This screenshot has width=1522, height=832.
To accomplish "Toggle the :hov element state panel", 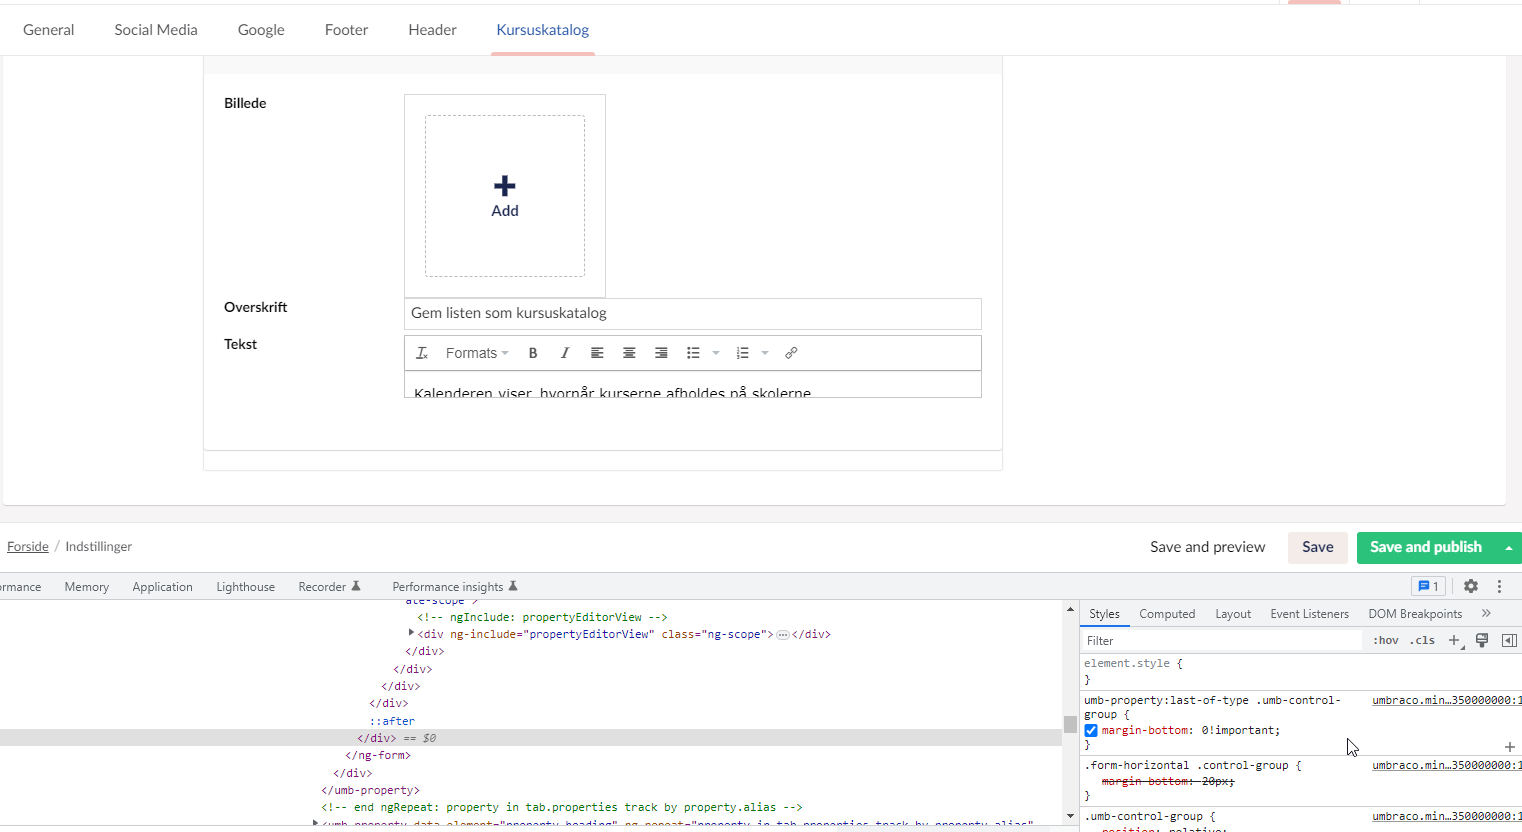I will [1384, 640].
